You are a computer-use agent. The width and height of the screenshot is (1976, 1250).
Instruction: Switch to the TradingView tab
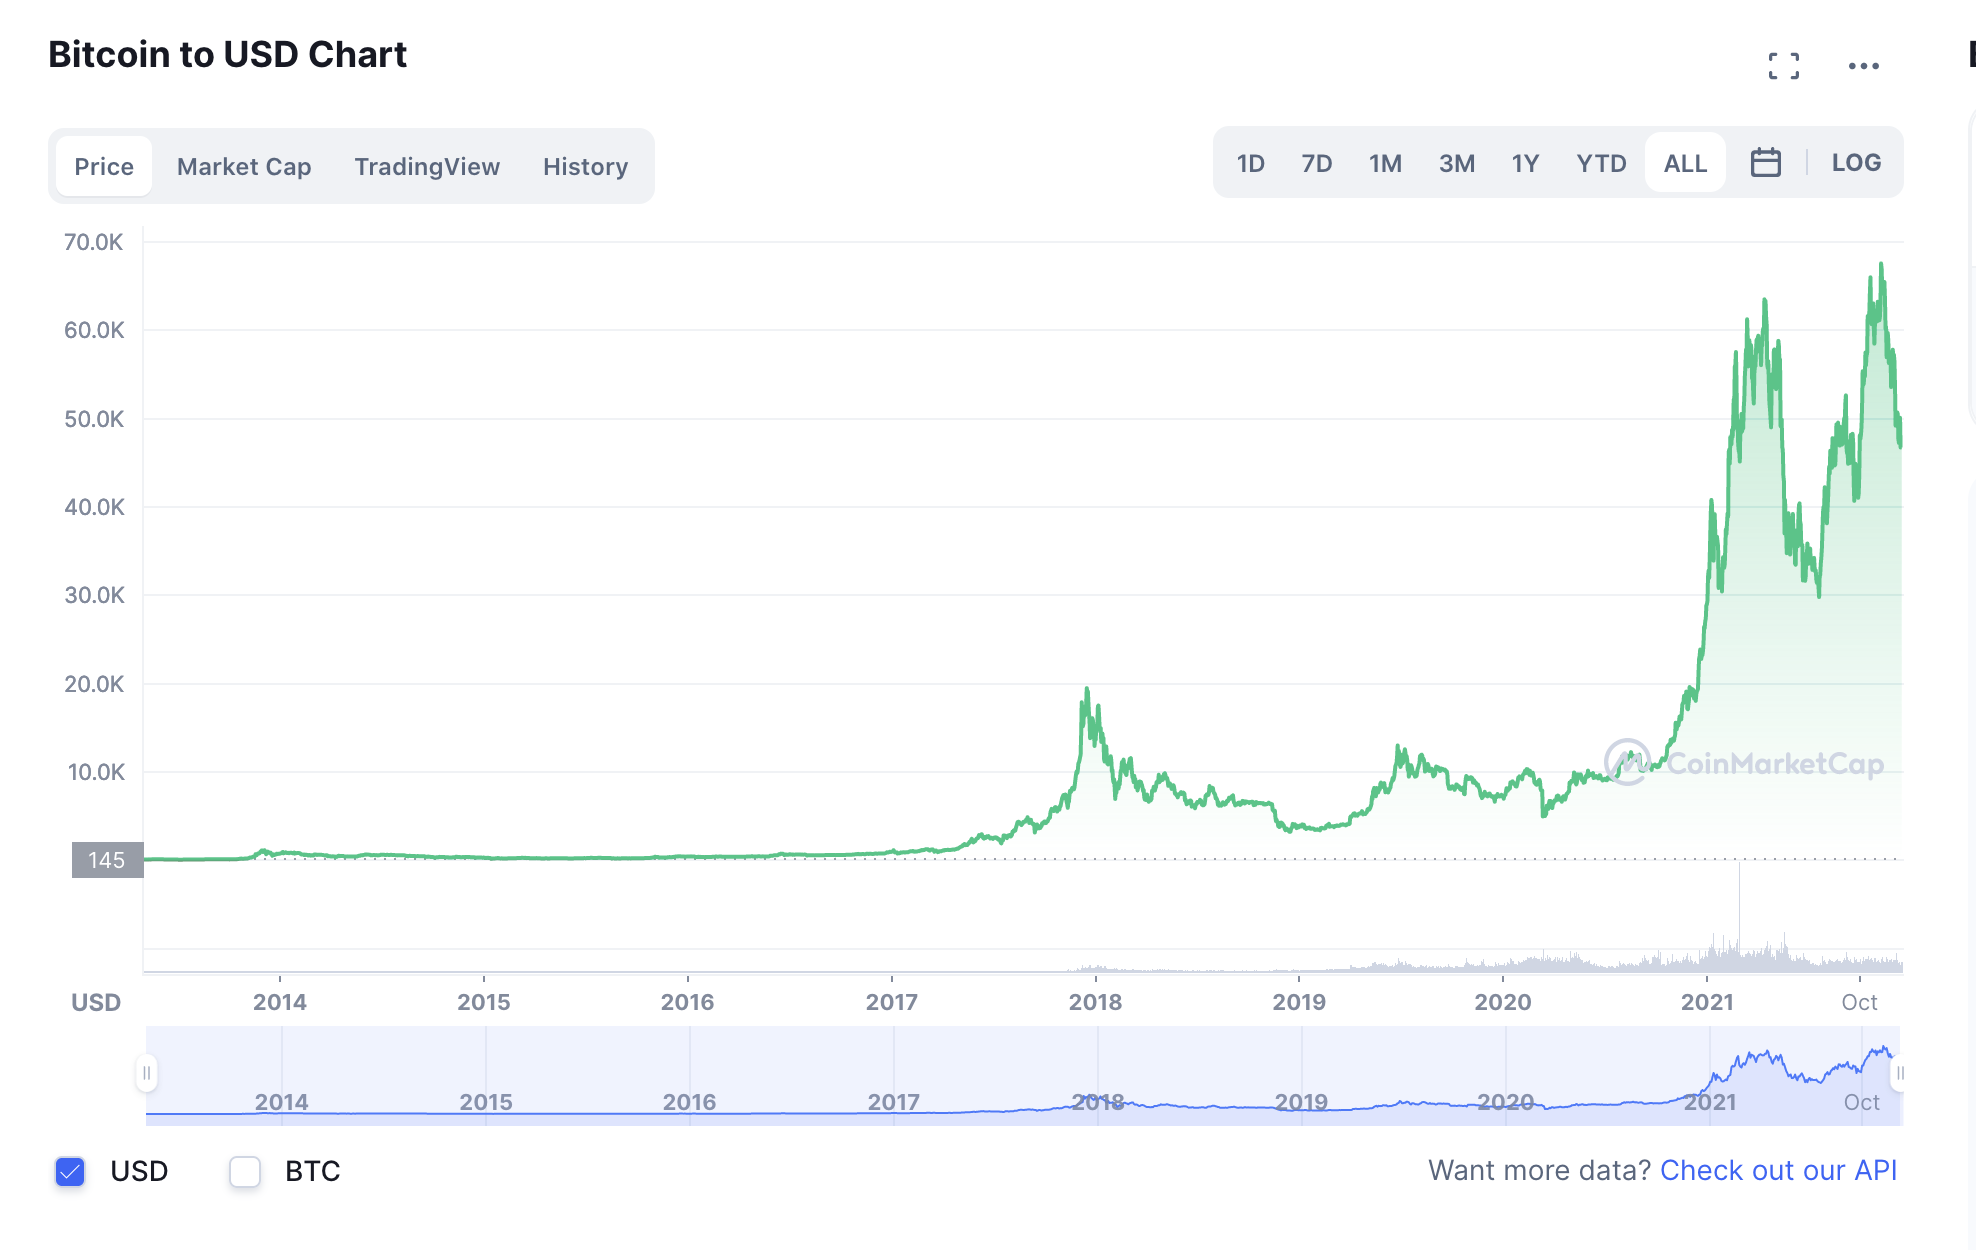(x=427, y=166)
